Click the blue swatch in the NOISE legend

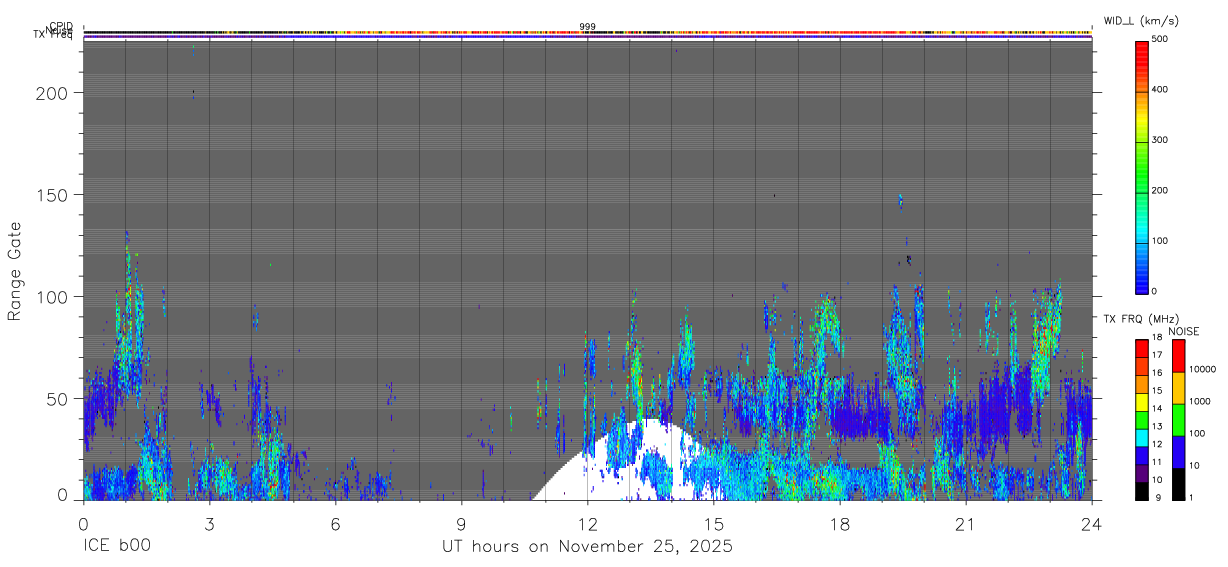[x=1179, y=452]
